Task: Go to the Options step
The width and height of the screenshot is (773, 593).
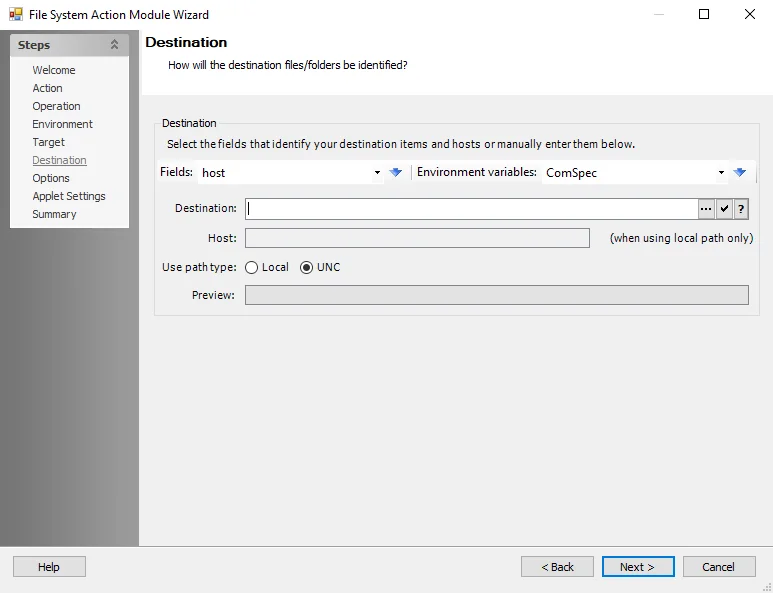Action: click(x=51, y=178)
